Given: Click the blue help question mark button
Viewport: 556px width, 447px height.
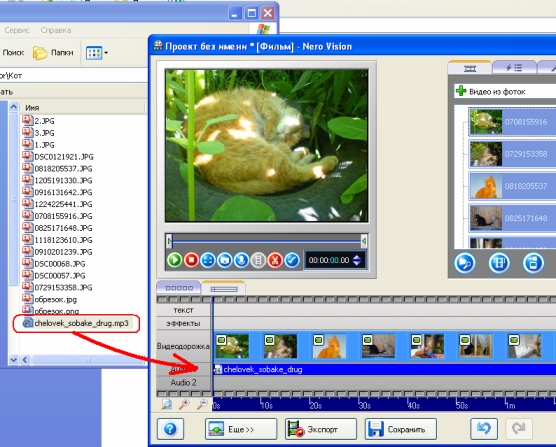Looking at the screenshot, I should click(x=171, y=429).
